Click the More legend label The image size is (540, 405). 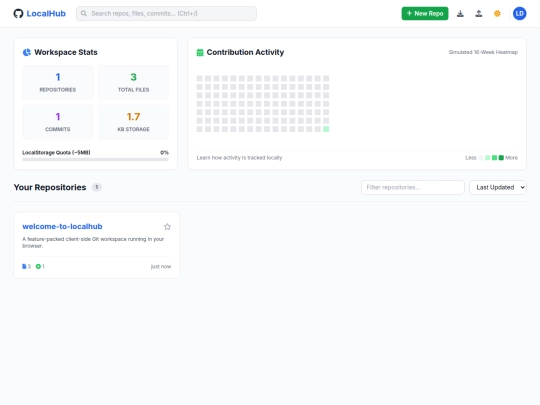[511, 158]
